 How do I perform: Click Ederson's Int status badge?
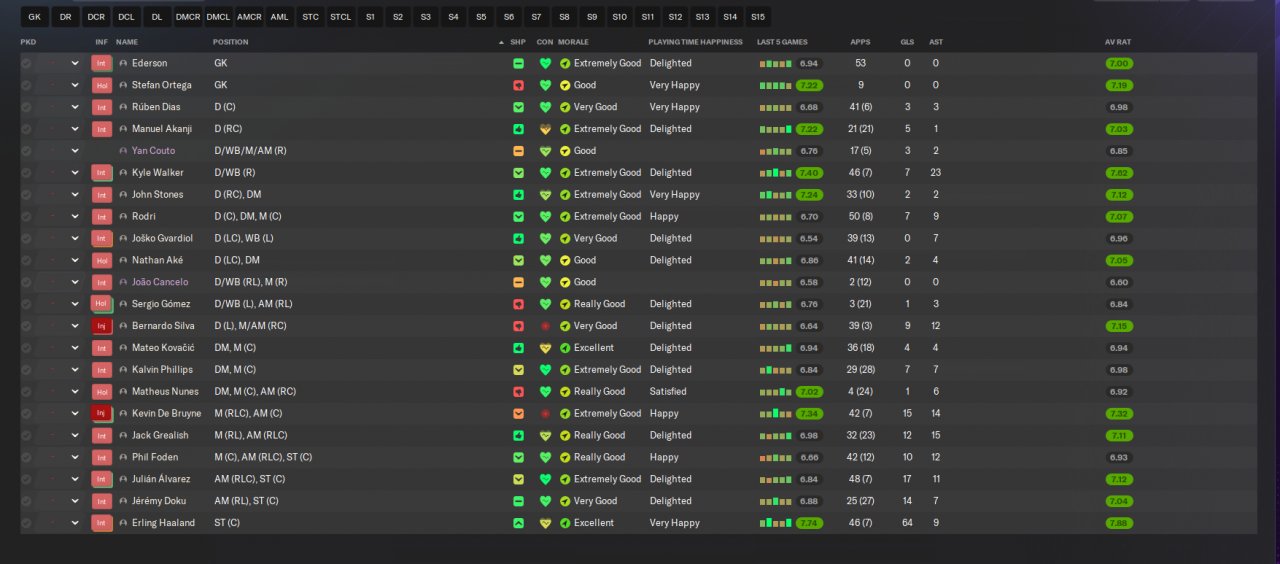tap(101, 63)
